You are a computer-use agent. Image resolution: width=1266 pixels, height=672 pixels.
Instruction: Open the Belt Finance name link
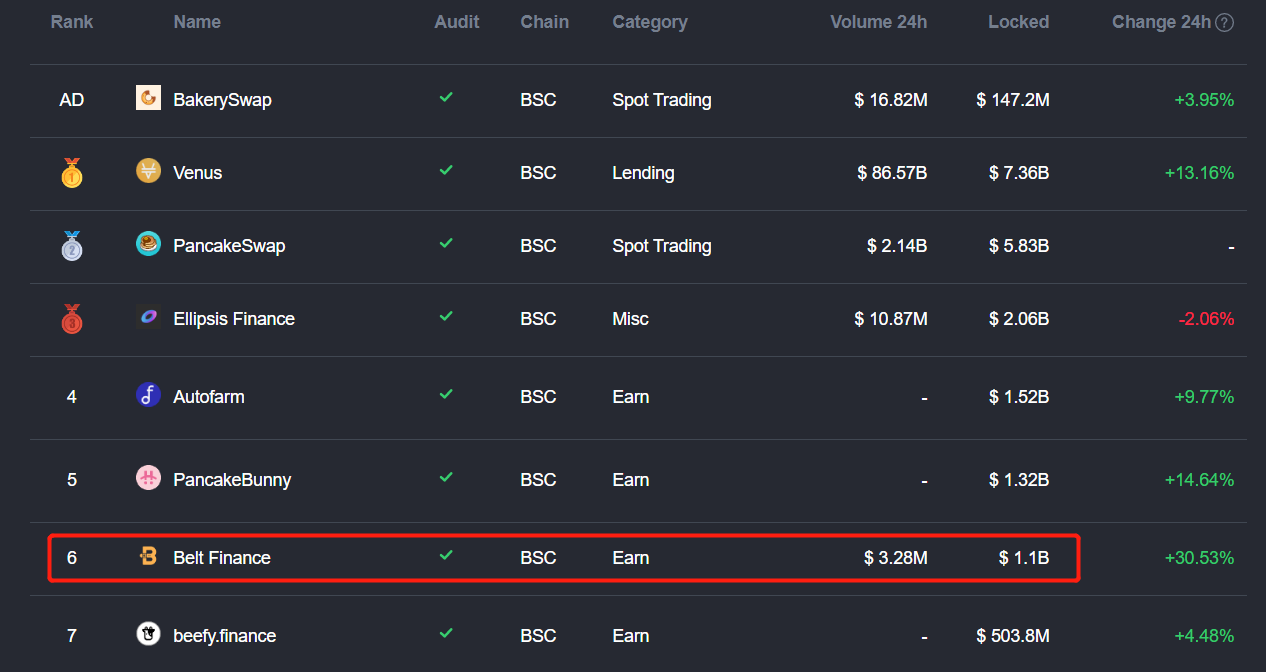222,558
